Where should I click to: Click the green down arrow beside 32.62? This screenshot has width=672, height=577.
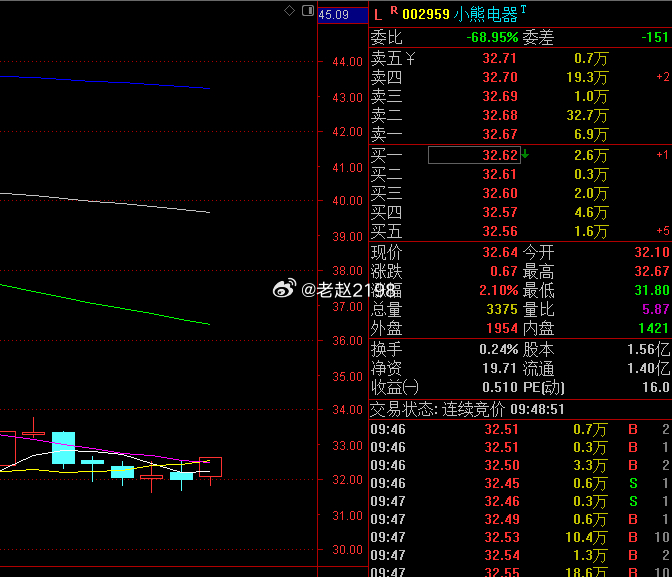point(525,153)
